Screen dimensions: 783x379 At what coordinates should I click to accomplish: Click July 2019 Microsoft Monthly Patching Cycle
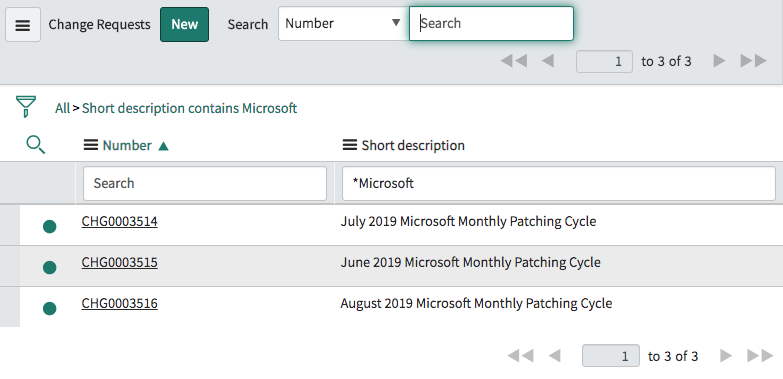tap(468, 221)
